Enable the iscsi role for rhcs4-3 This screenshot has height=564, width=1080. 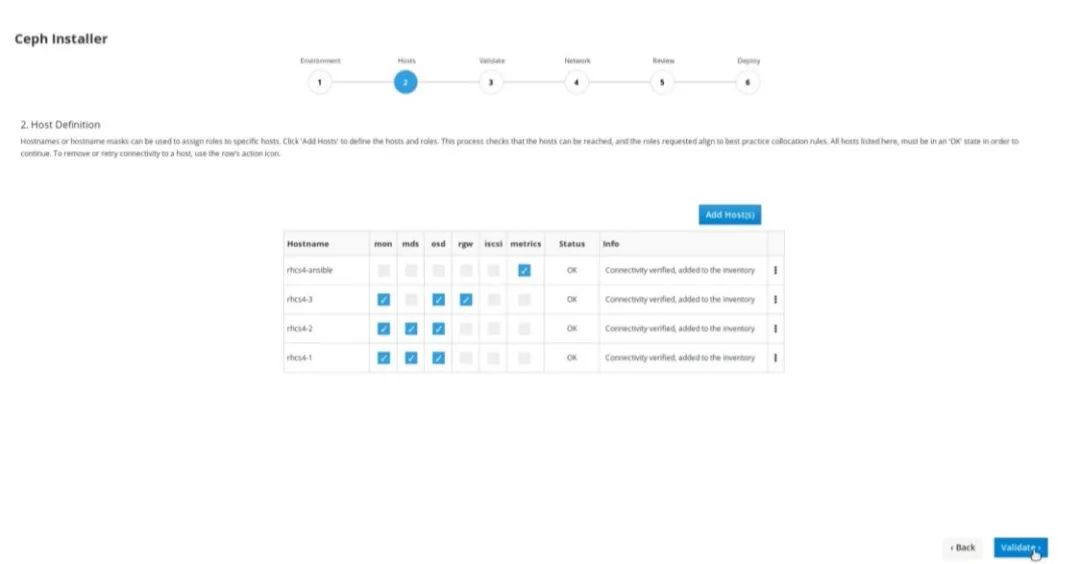(493, 300)
